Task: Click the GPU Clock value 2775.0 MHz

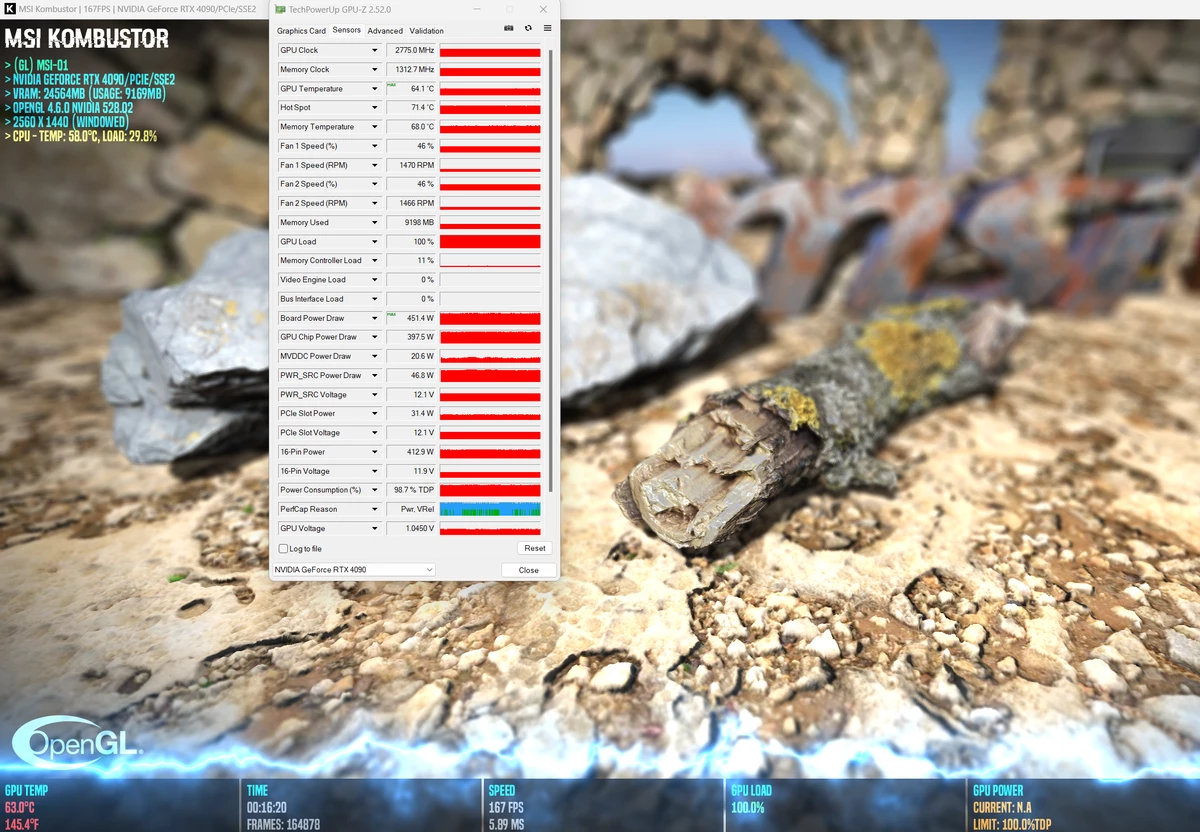Action: pyautogui.click(x=411, y=51)
